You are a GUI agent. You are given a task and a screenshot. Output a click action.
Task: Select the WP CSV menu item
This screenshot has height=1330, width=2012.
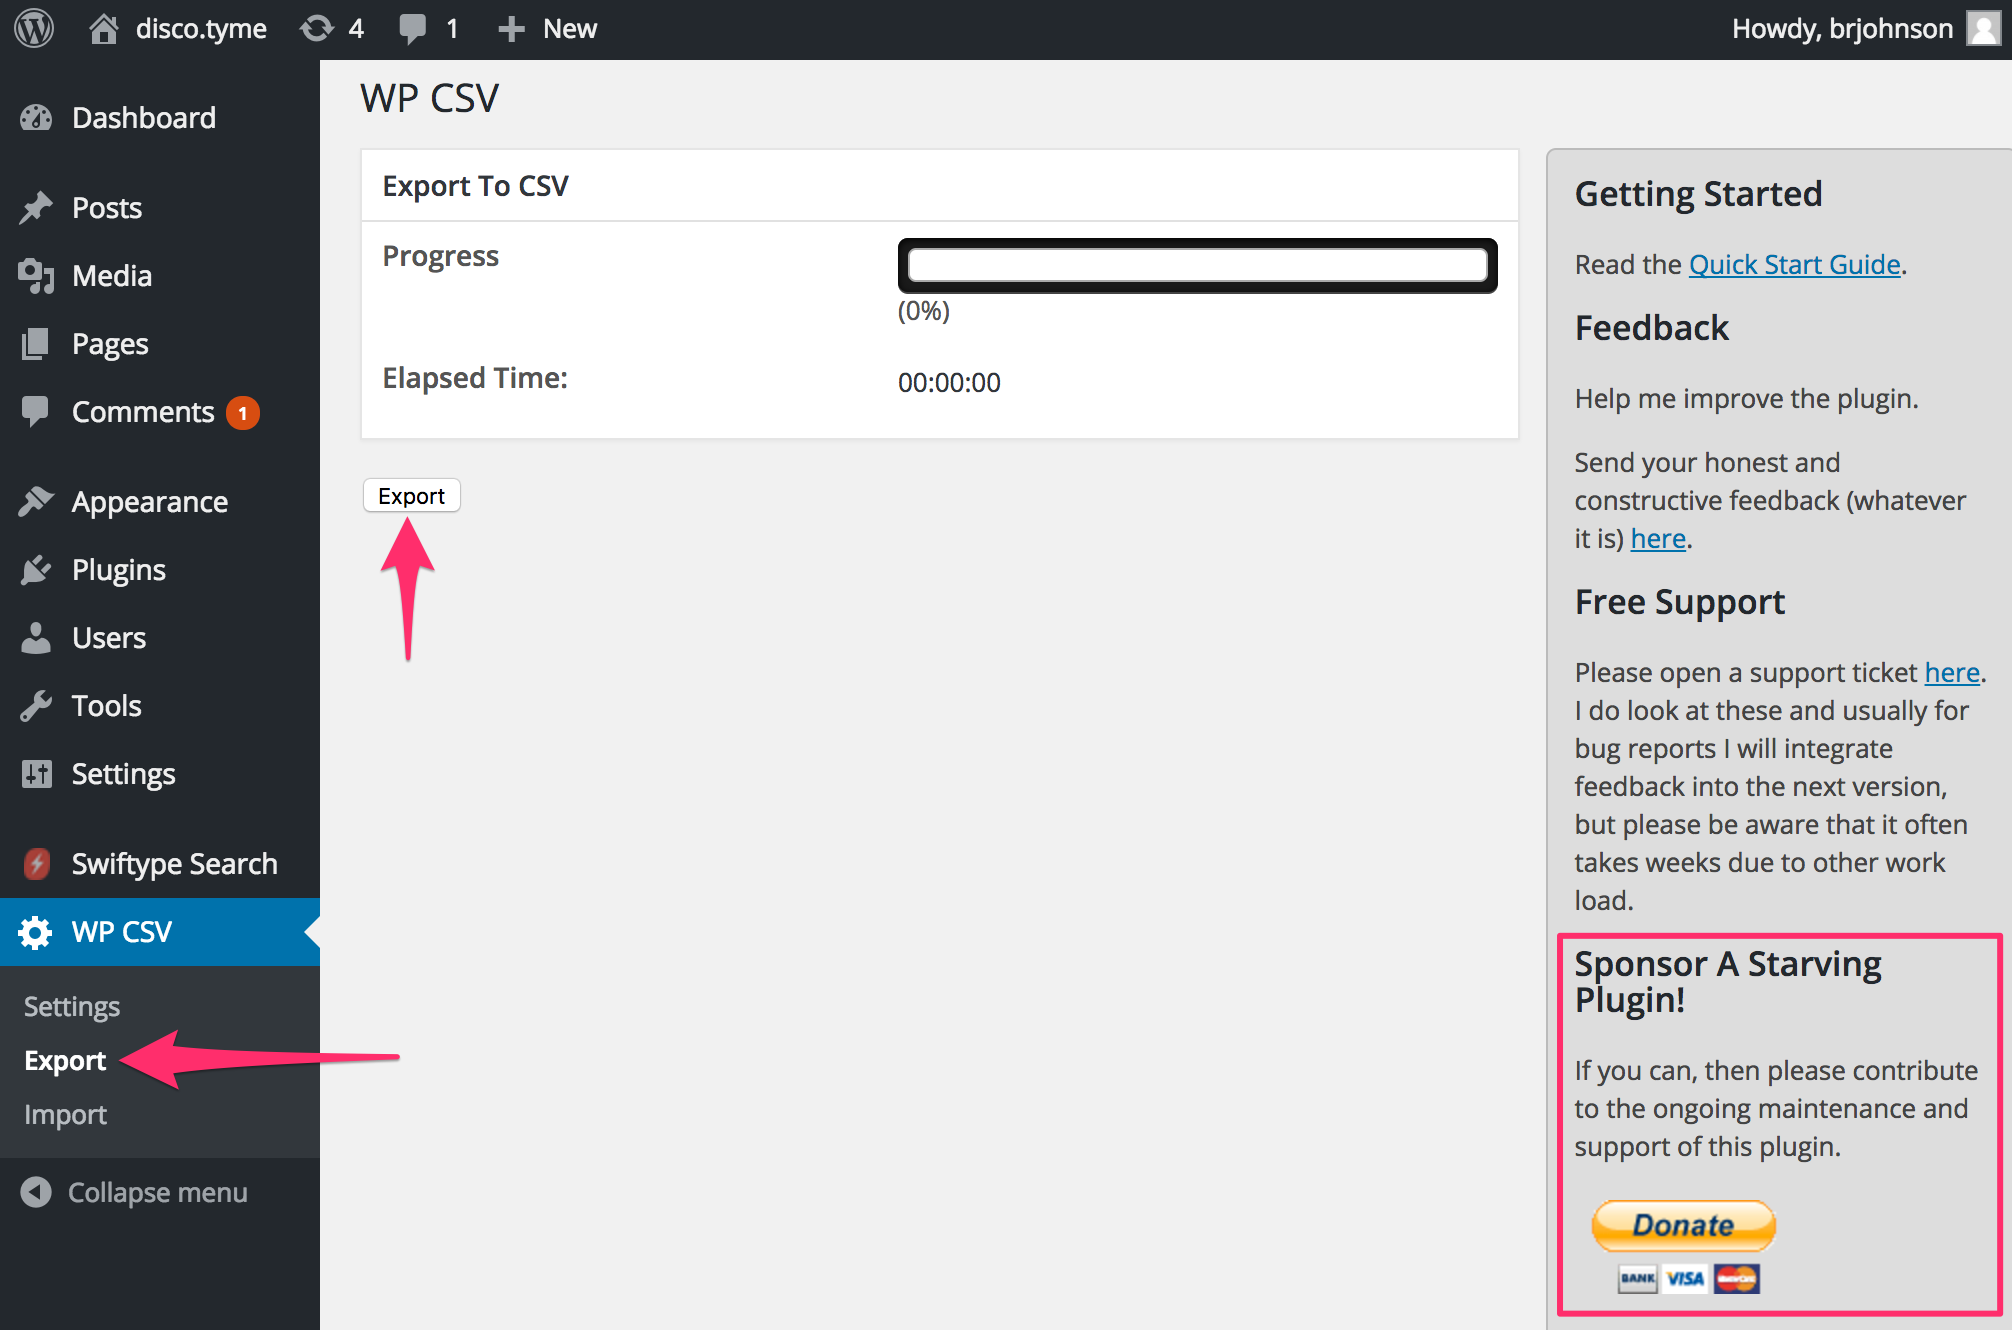tap(160, 932)
